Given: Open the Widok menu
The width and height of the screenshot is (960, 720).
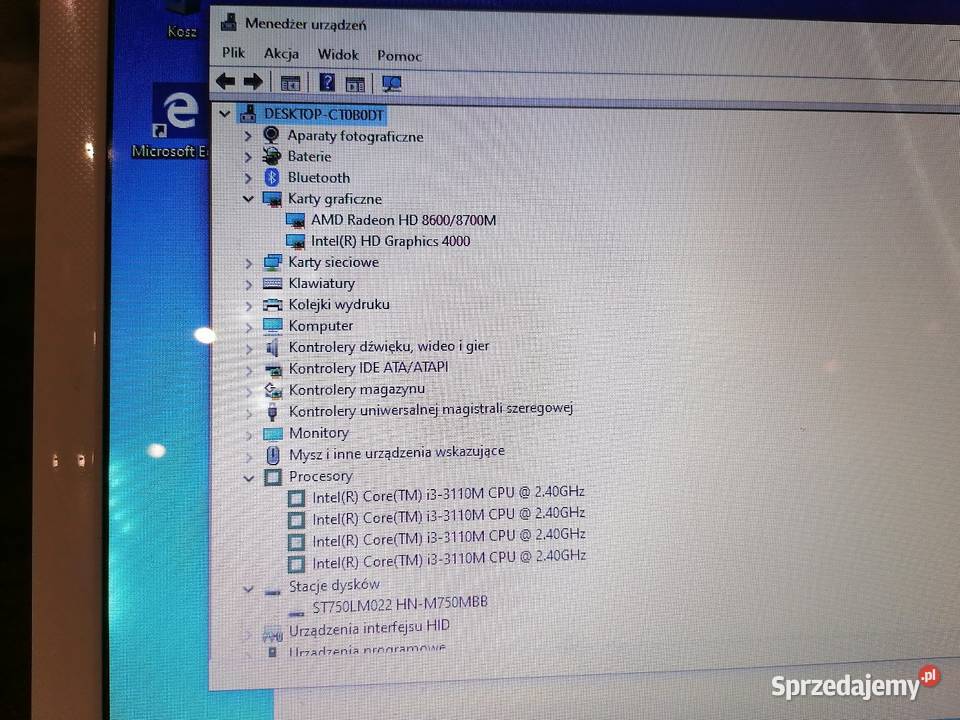Looking at the screenshot, I should (338, 54).
